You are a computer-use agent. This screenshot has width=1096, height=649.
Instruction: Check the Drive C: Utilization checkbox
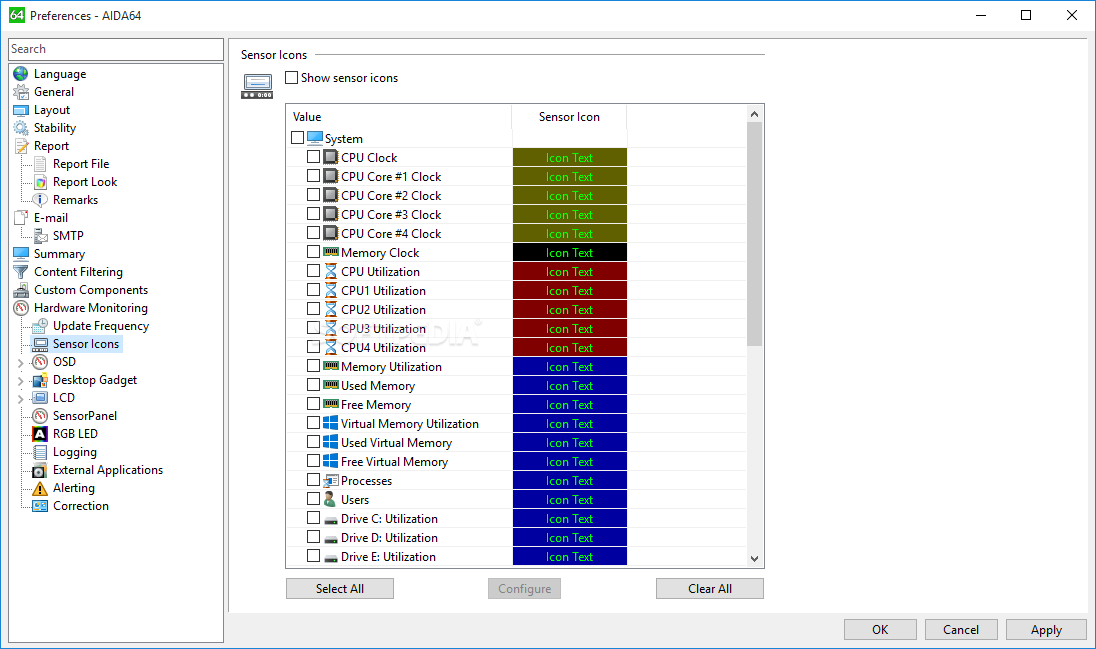point(314,518)
